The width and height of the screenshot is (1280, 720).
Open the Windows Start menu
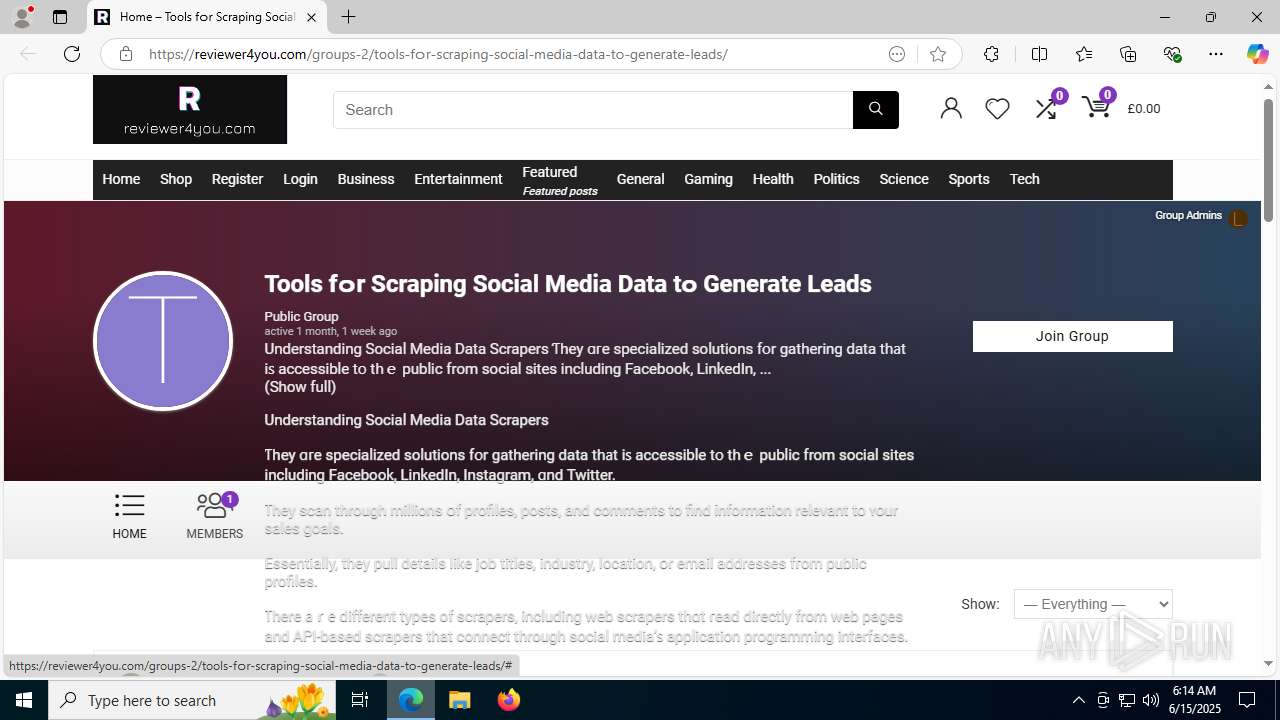24,700
